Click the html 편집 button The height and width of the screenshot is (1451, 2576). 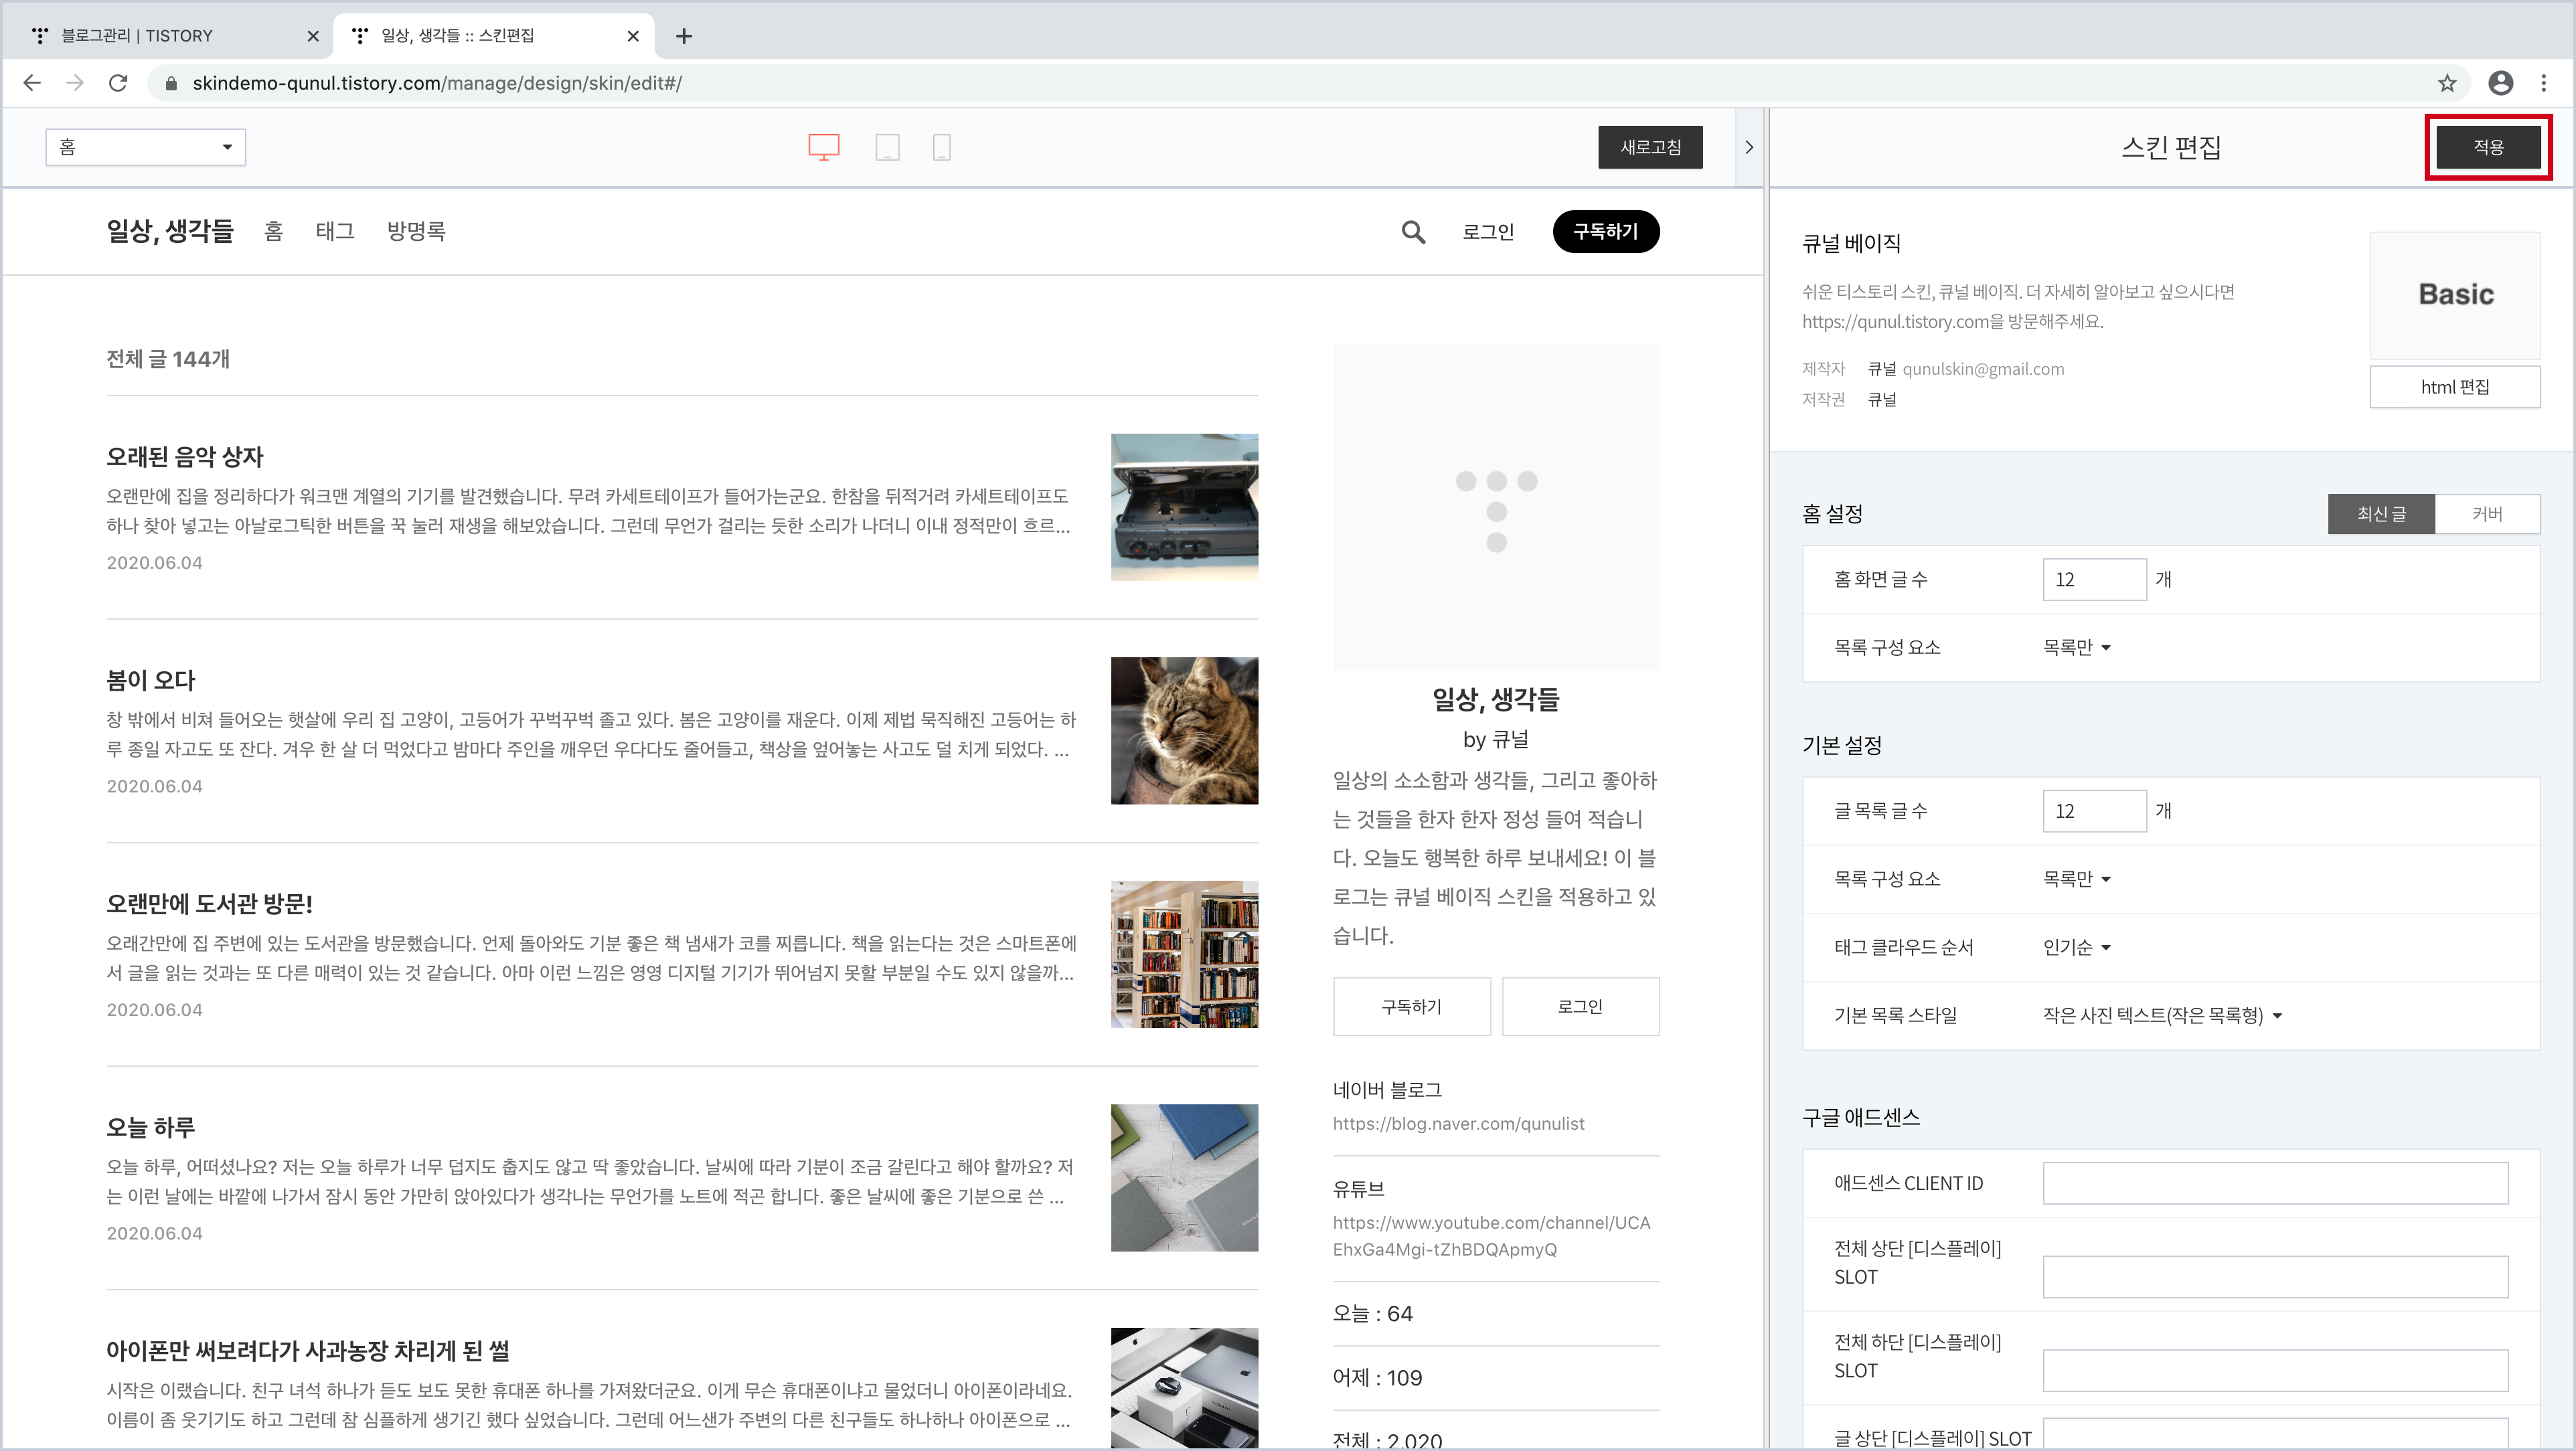(2454, 387)
